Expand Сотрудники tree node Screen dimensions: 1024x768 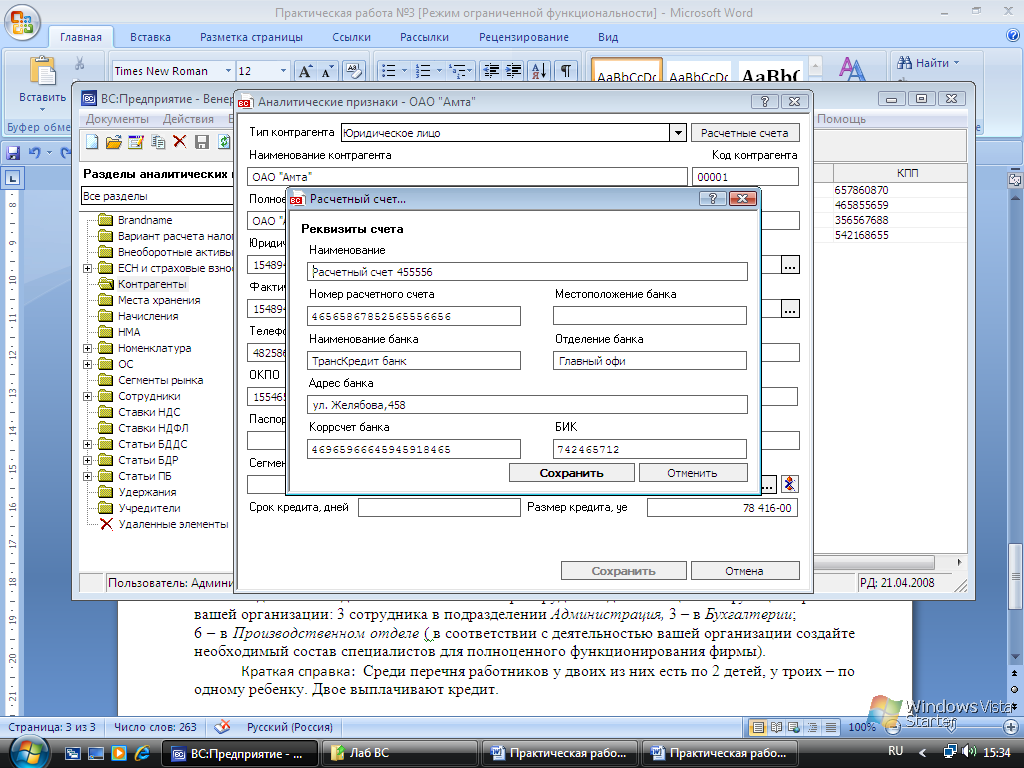point(88,396)
